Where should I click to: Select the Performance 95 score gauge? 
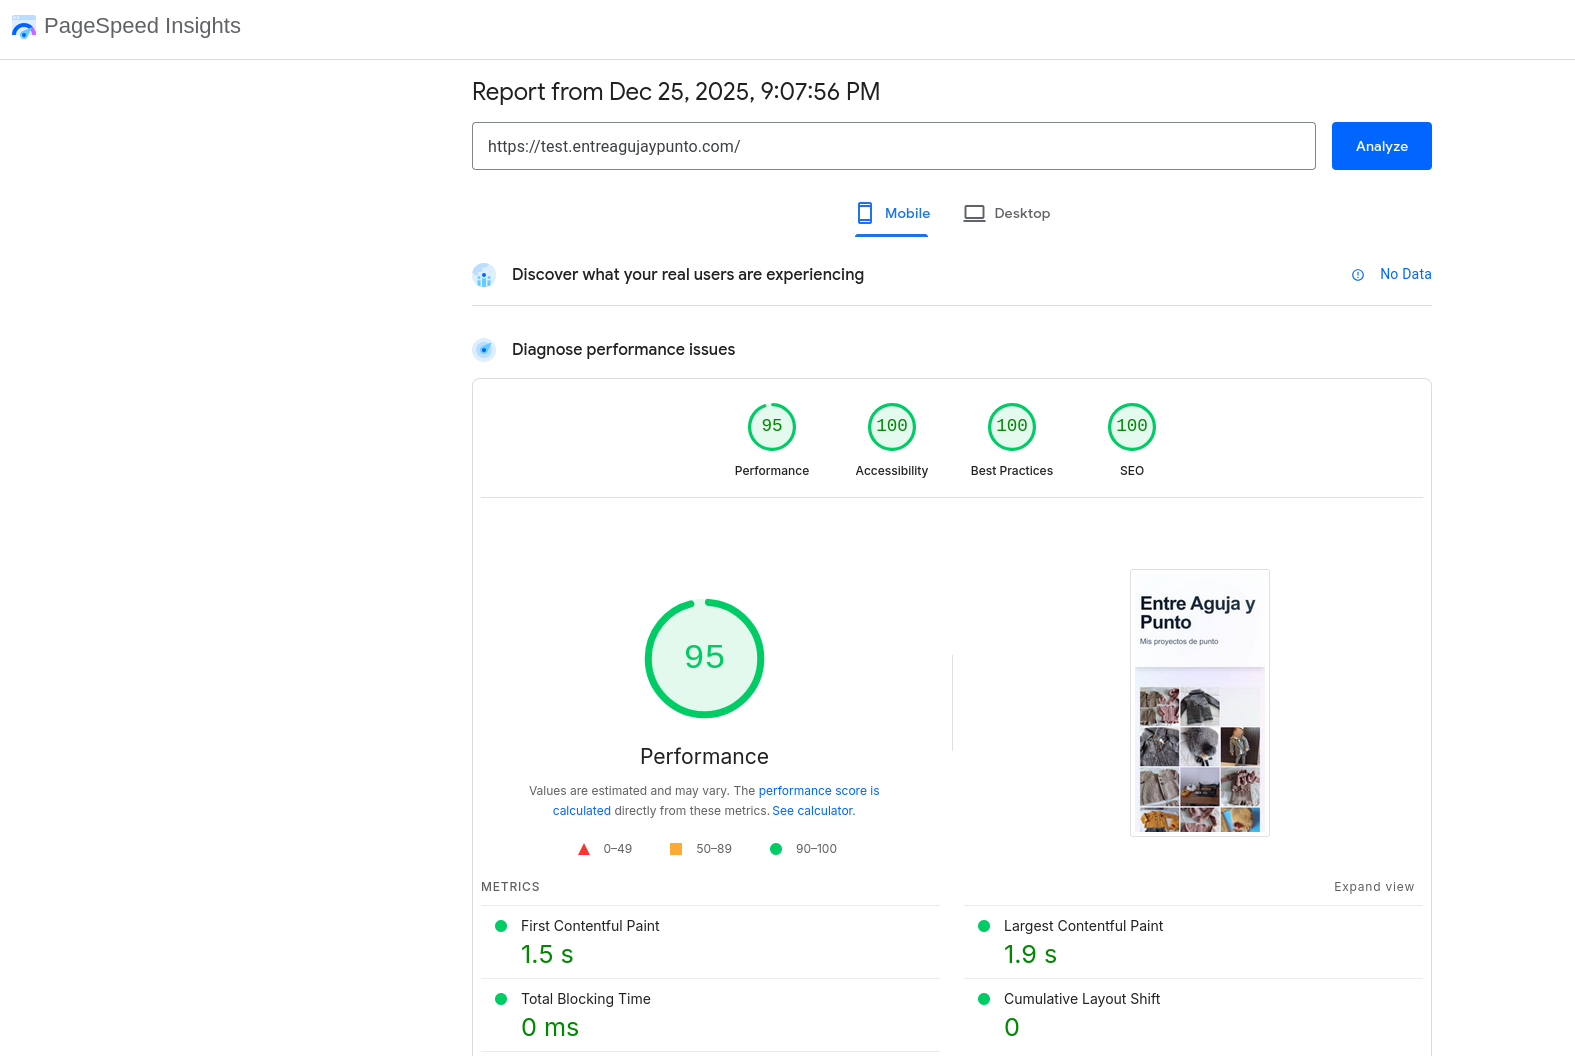pyautogui.click(x=772, y=428)
